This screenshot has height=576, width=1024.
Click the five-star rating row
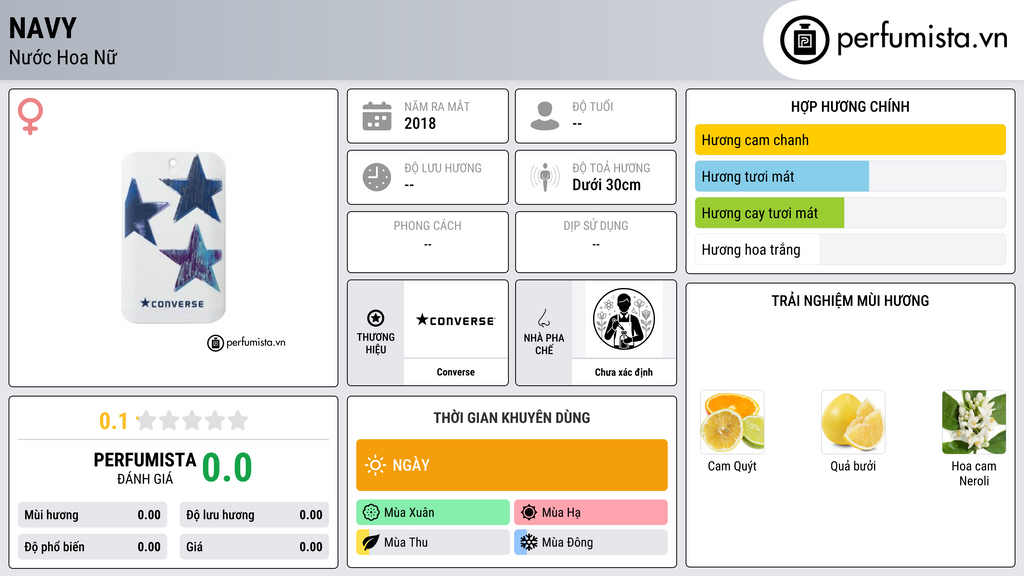pos(193,420)
